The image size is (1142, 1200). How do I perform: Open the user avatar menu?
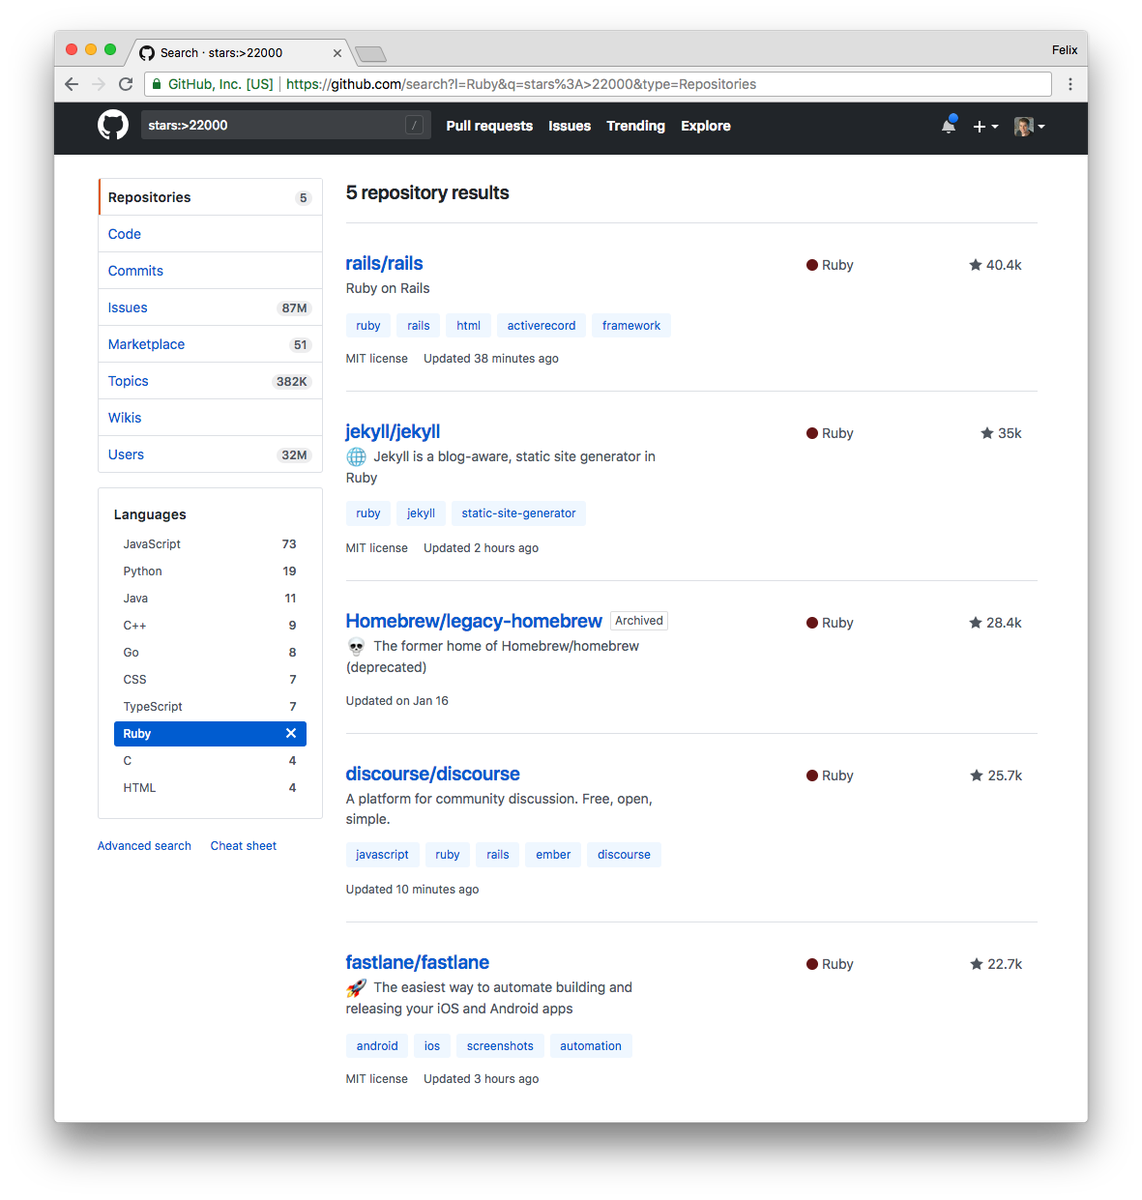click(x=1029, y=126)
